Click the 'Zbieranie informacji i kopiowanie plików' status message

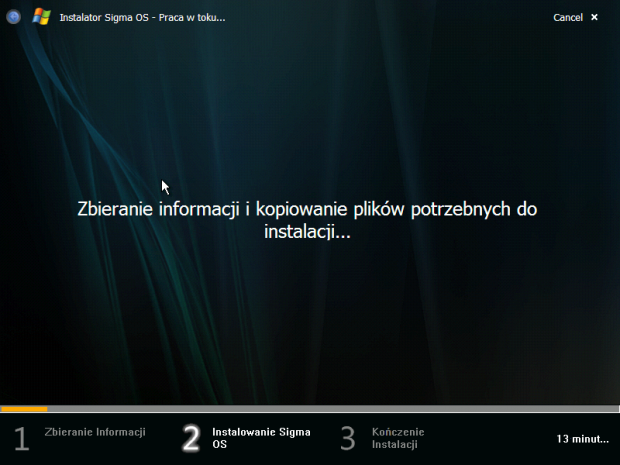(x=307, y=220)
